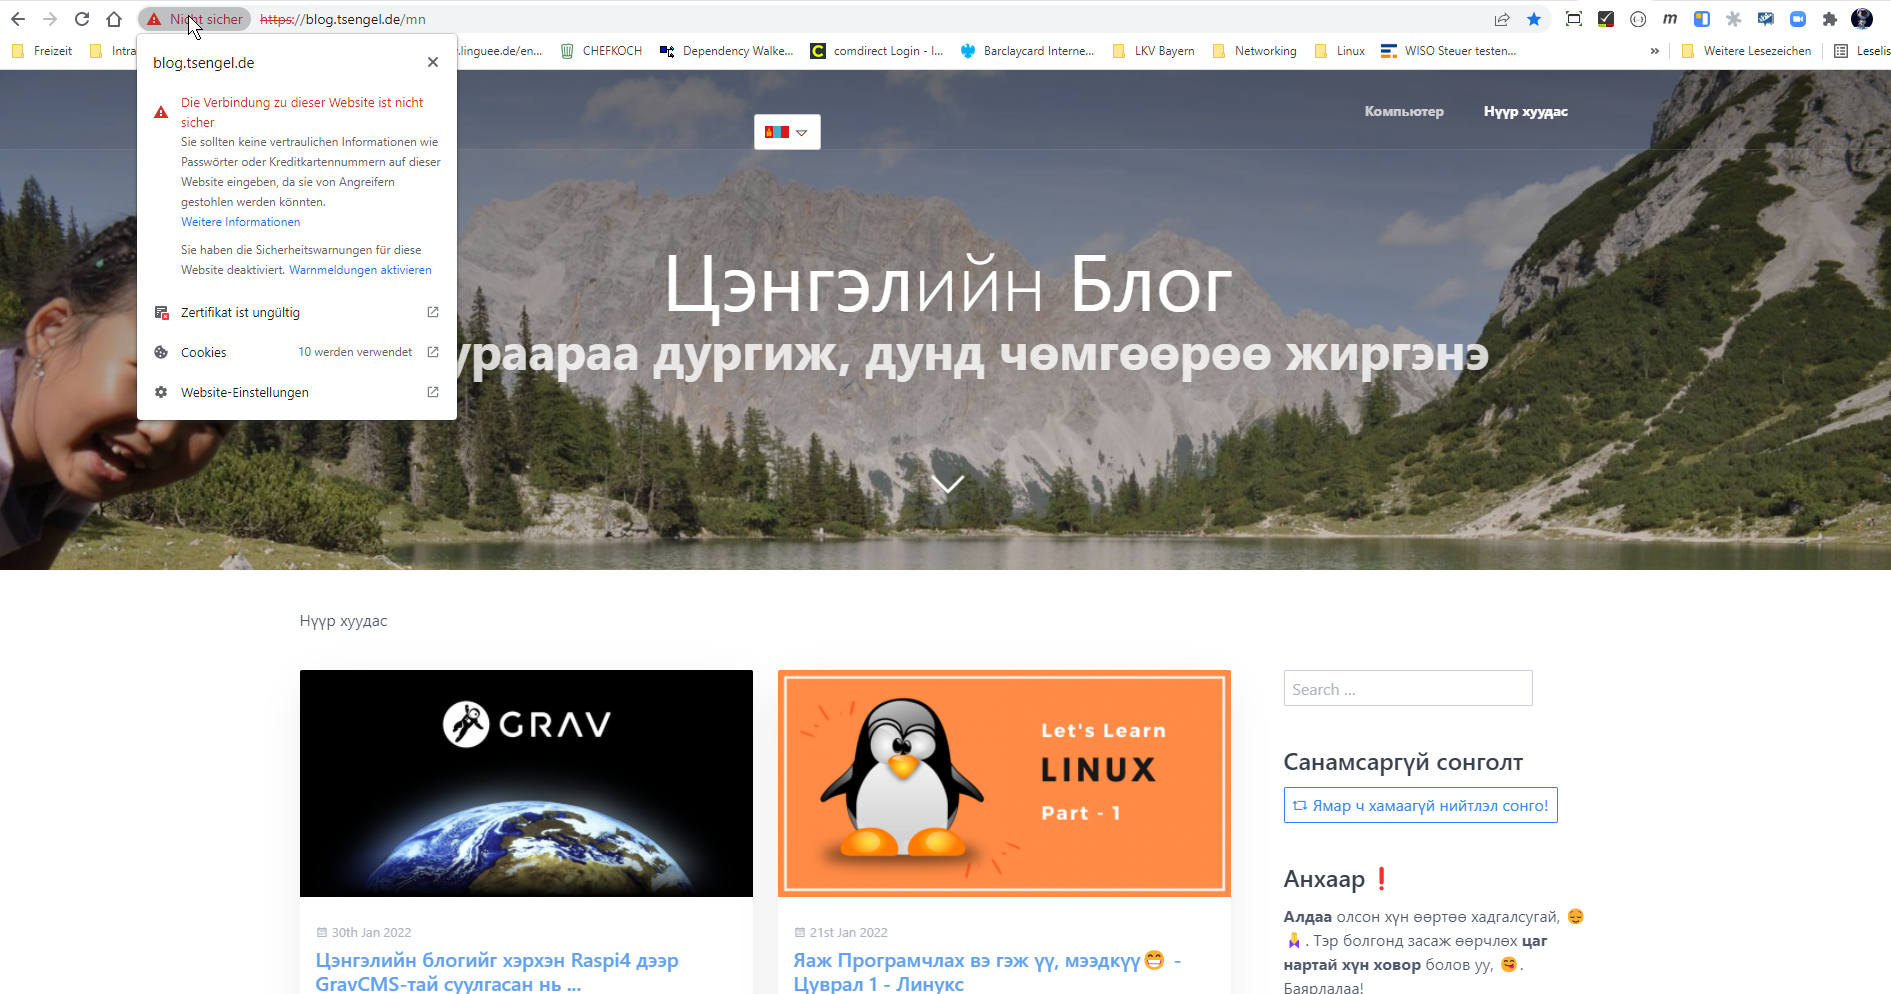This screenshot has height=994, width=1891.
Task: Click the red 'Nicht sicher' security warning chip
Action: tap(195, 19)
